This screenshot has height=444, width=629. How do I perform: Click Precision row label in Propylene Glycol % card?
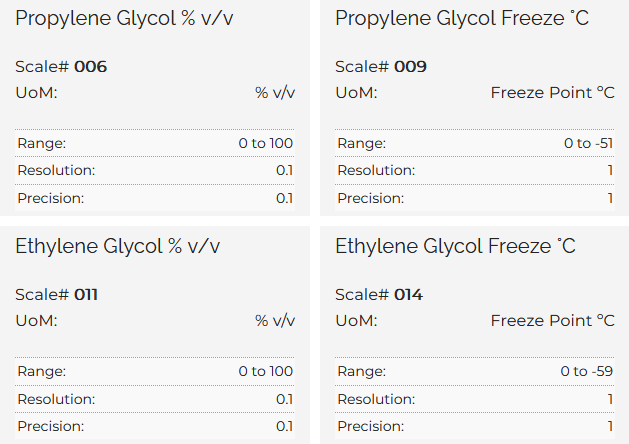(x=50, y=198)
